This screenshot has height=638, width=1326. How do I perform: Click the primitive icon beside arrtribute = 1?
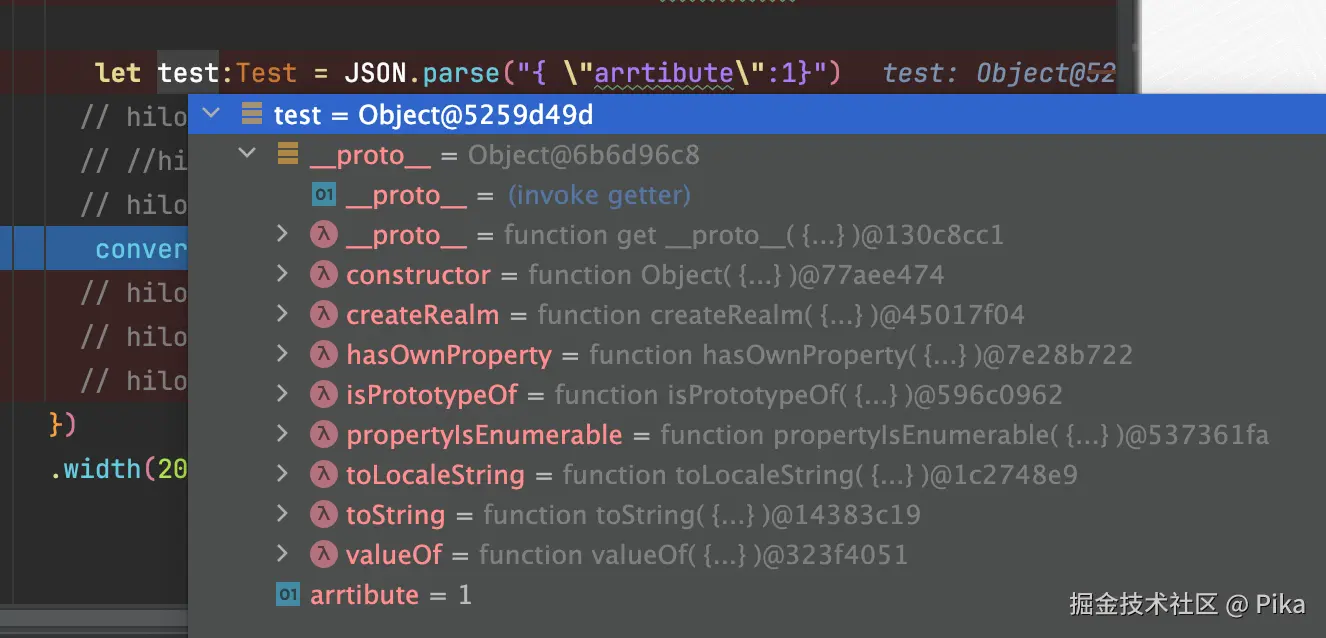[288, 595]
